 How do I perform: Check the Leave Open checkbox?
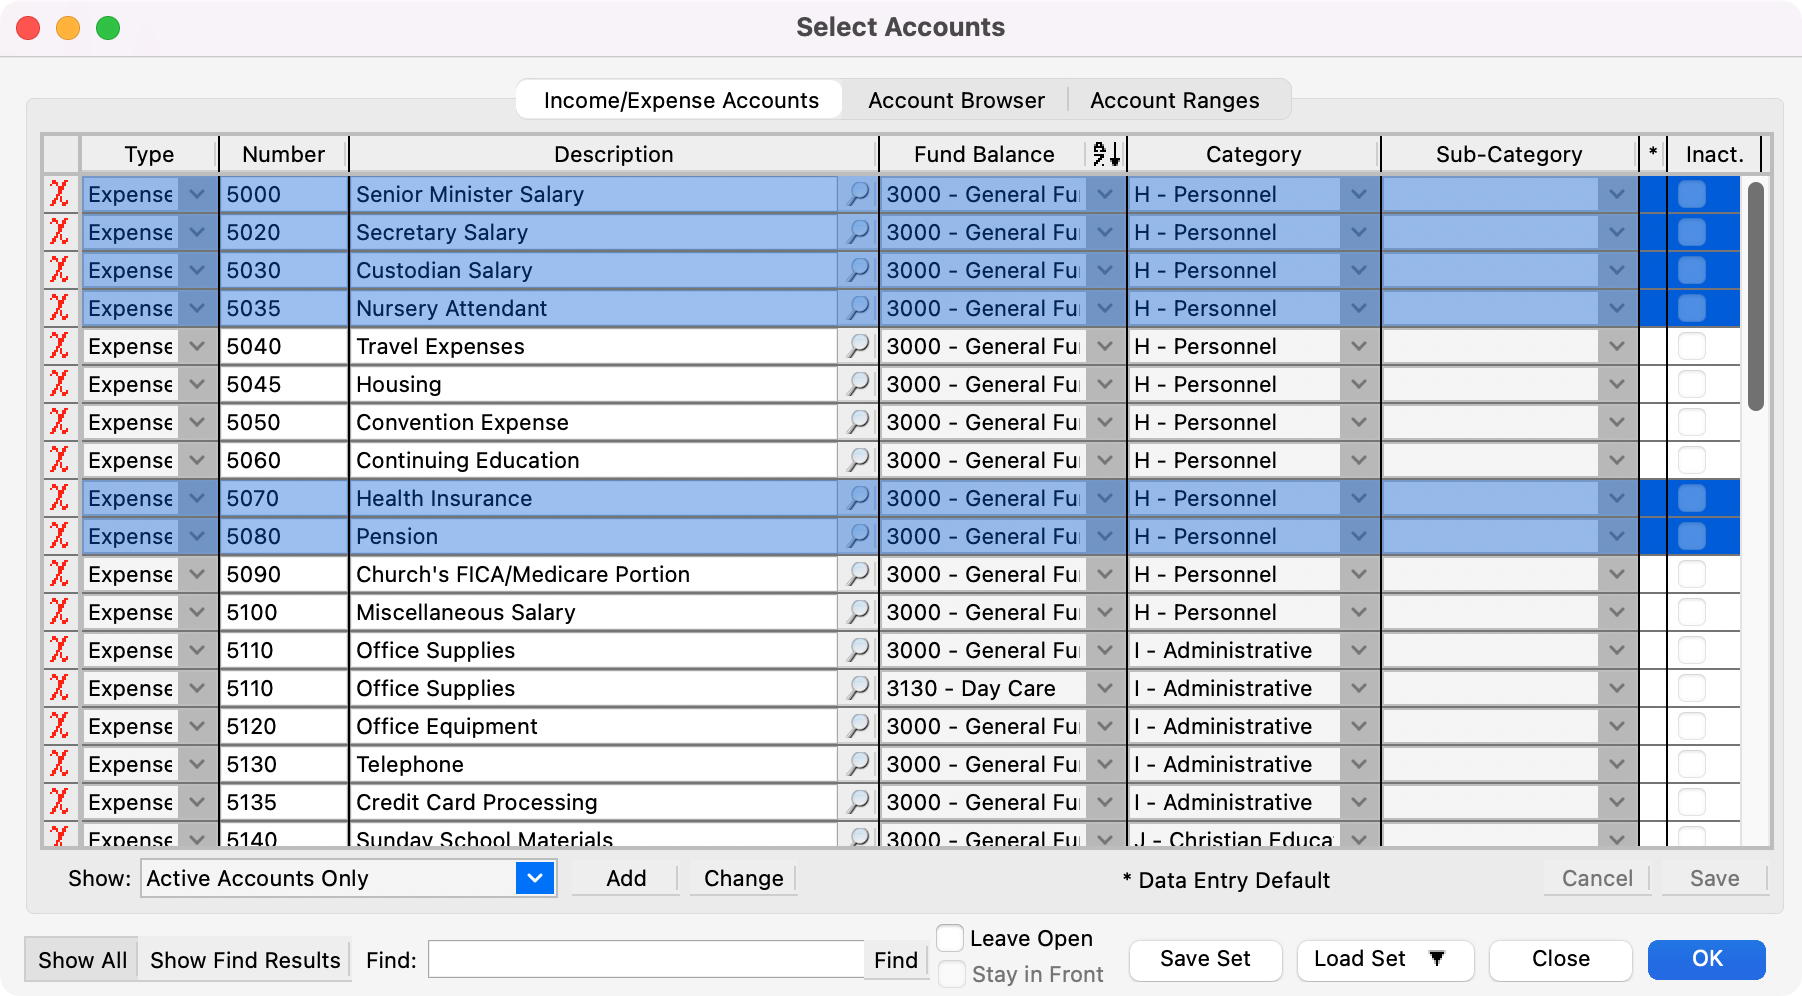(x=950, y=938)
